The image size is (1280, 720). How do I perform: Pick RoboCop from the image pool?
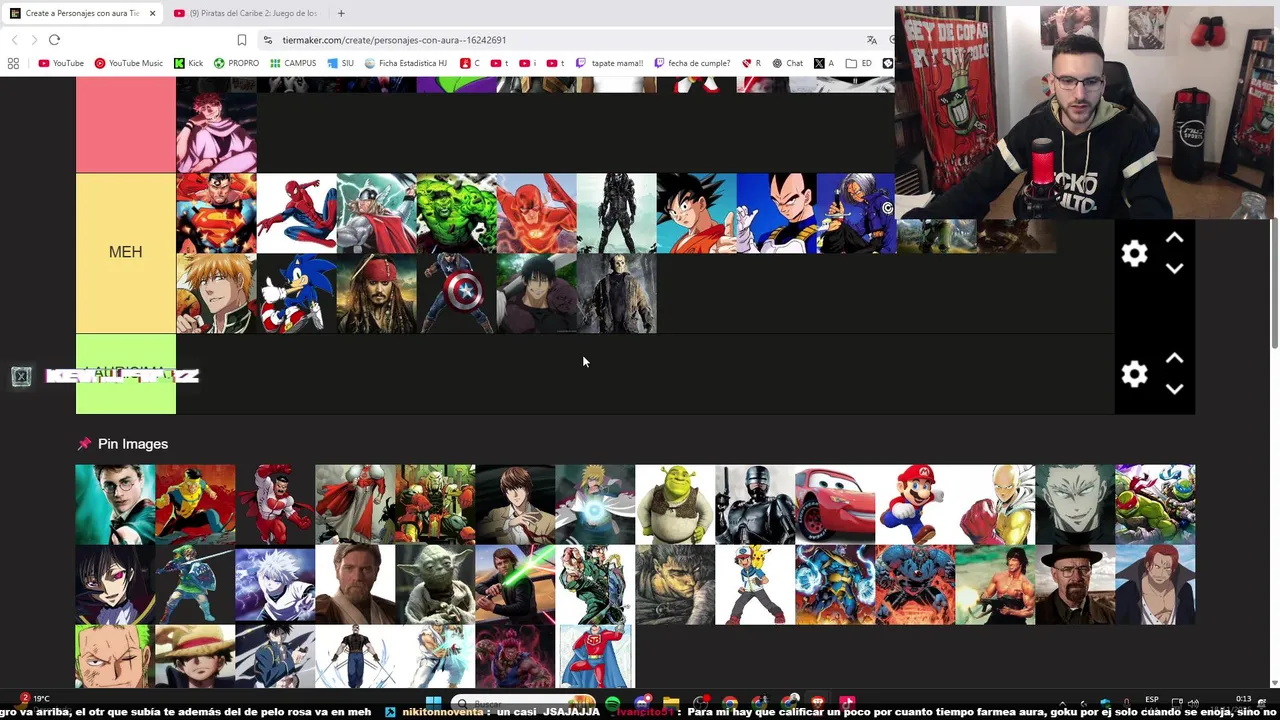pos(755,504)
